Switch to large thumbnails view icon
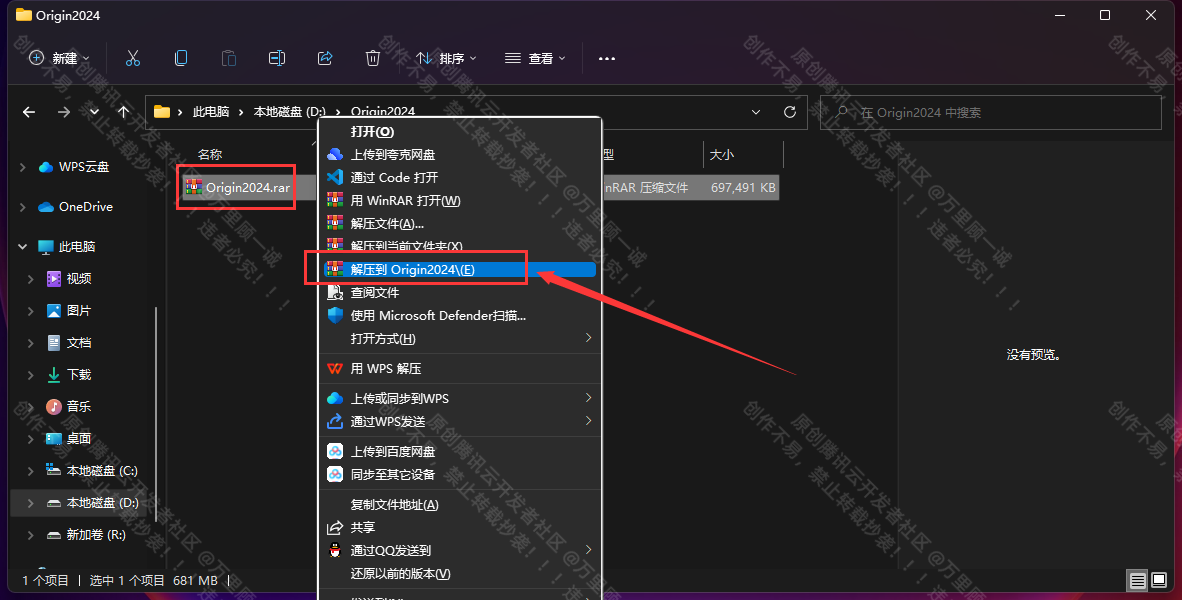1182x600 pixels. tap(1159, 580)
